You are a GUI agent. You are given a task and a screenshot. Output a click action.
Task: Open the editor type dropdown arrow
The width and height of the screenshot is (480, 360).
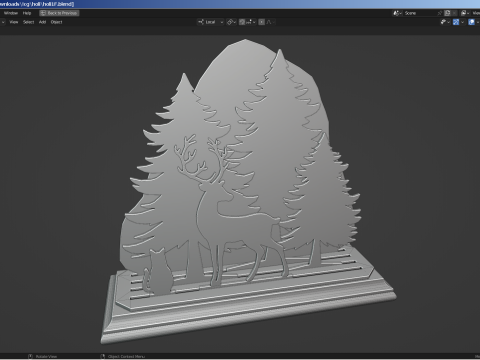[3, 22]
